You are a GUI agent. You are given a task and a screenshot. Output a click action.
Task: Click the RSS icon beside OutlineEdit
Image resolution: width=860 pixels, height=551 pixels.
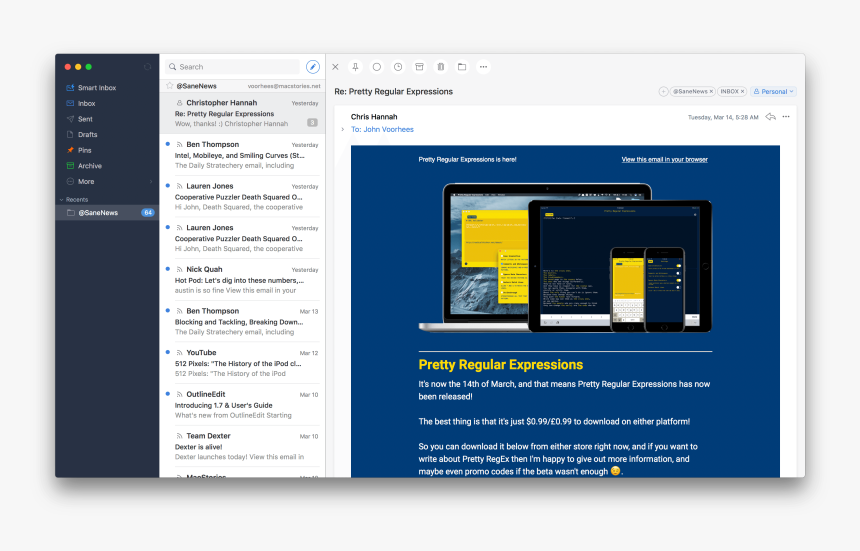click(x=179, y=394)
